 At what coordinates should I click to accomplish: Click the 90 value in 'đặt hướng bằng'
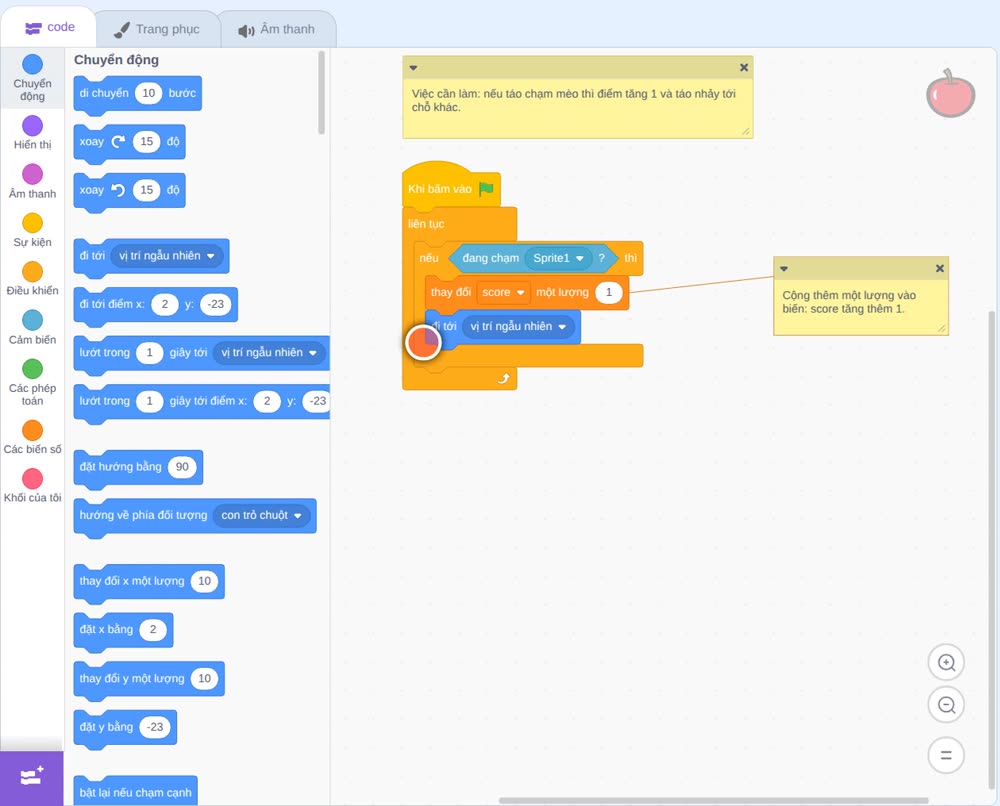pyautogui.click(x=182, y=467)
